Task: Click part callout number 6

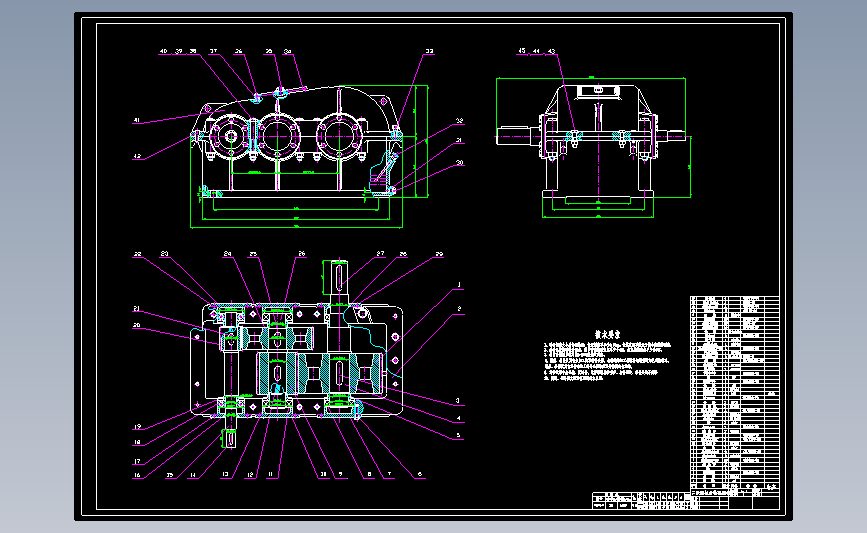Action: click(x=420, y=474)
